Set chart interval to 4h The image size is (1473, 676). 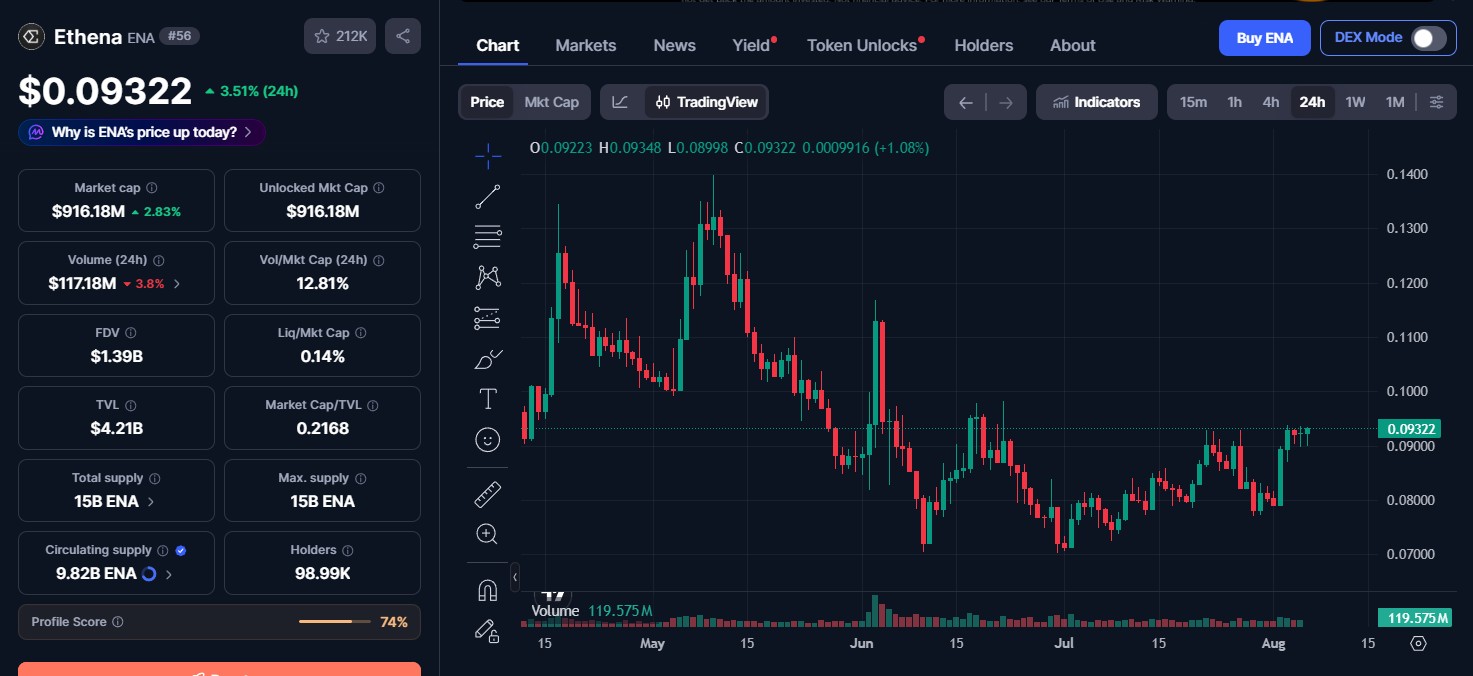[x=1271, y=102]
